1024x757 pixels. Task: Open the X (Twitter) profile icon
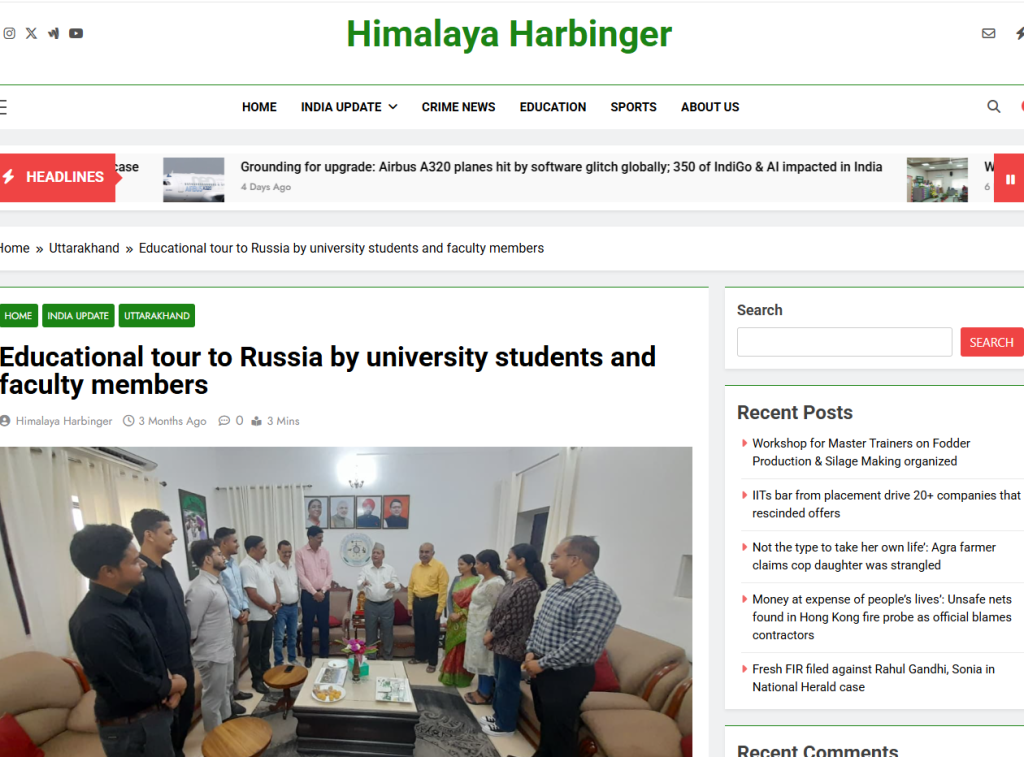pyautogui.click(x=31, y=33)
